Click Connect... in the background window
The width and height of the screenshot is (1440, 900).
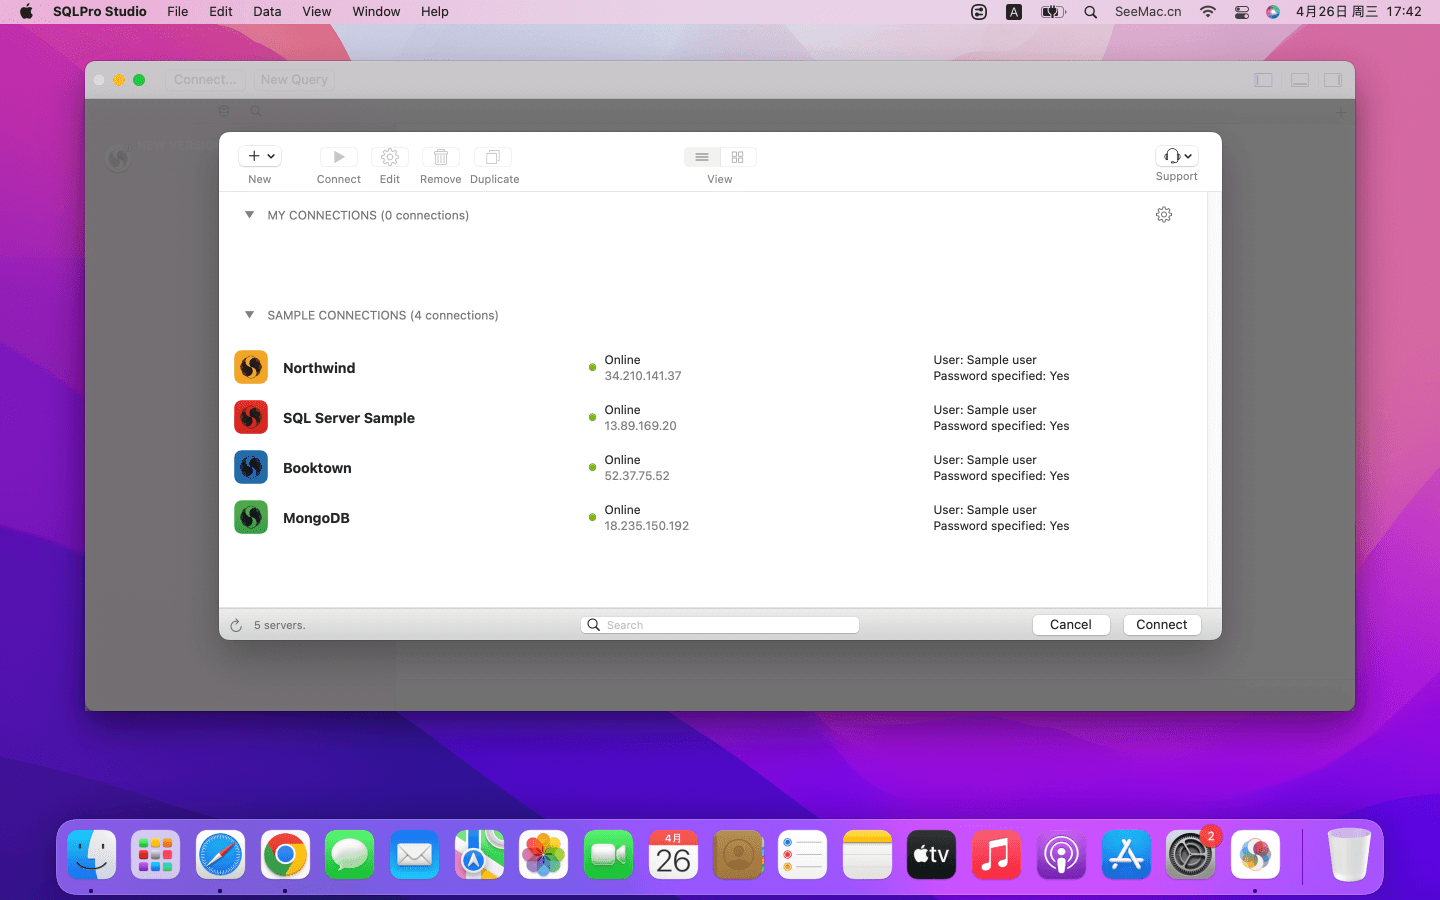tap(205, 80)
